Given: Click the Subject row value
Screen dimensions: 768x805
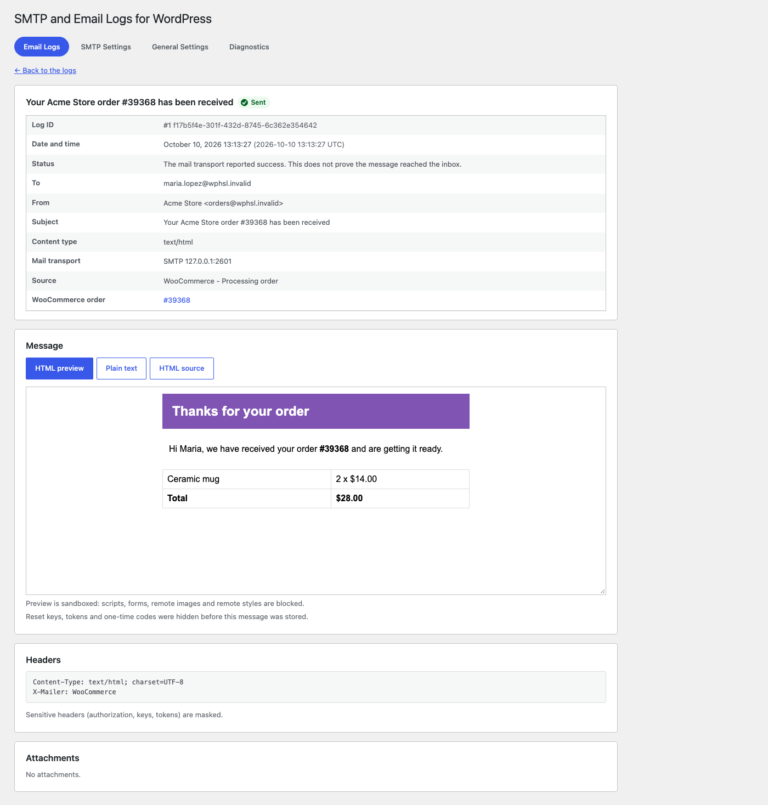Looking at the screenshot, I should [x=246, y=222].
